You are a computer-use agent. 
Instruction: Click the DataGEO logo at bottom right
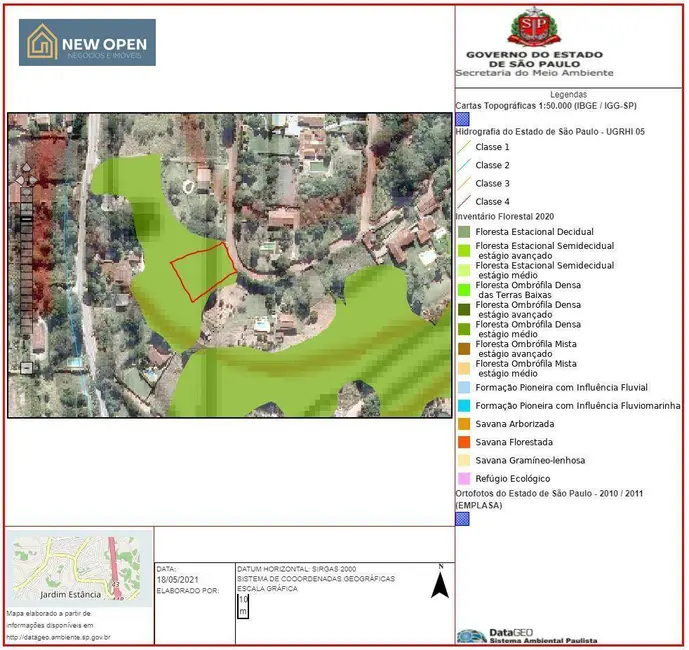527,635
